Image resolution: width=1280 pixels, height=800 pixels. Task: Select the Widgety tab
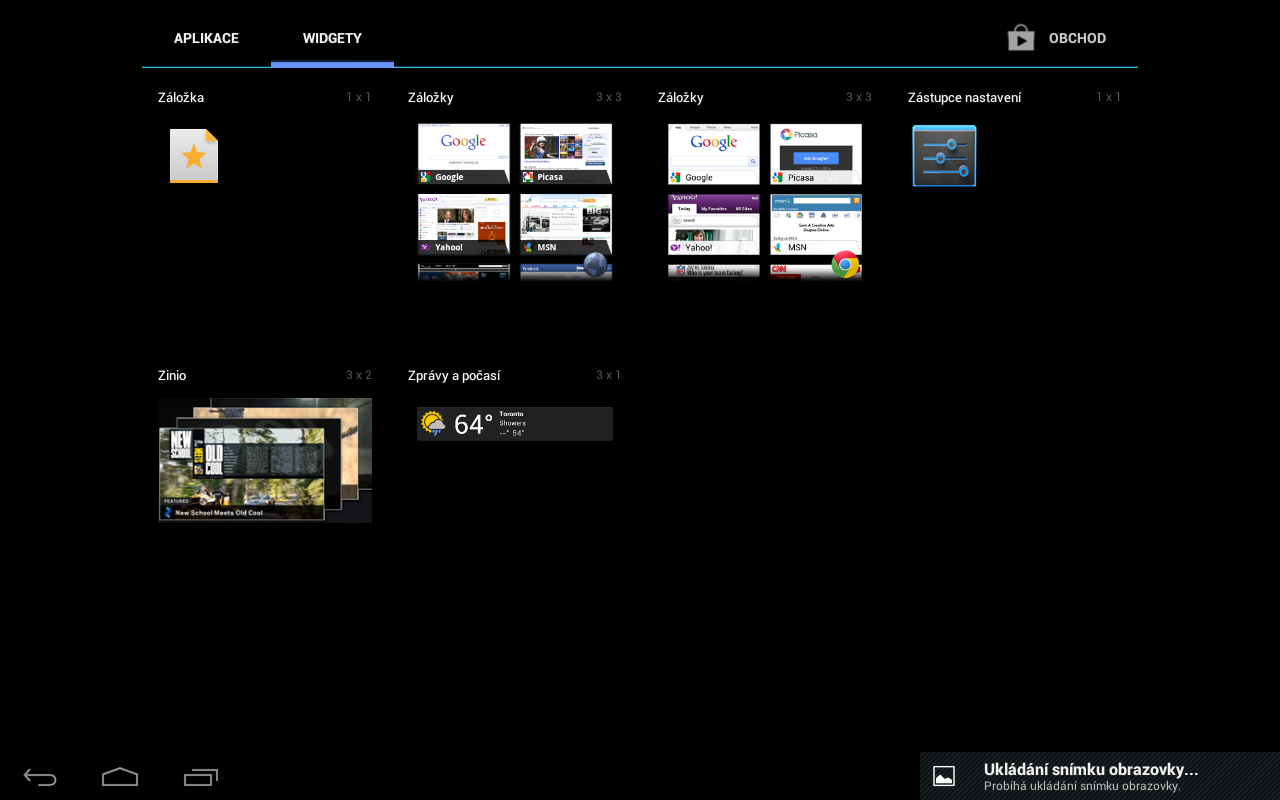[332, 38]
